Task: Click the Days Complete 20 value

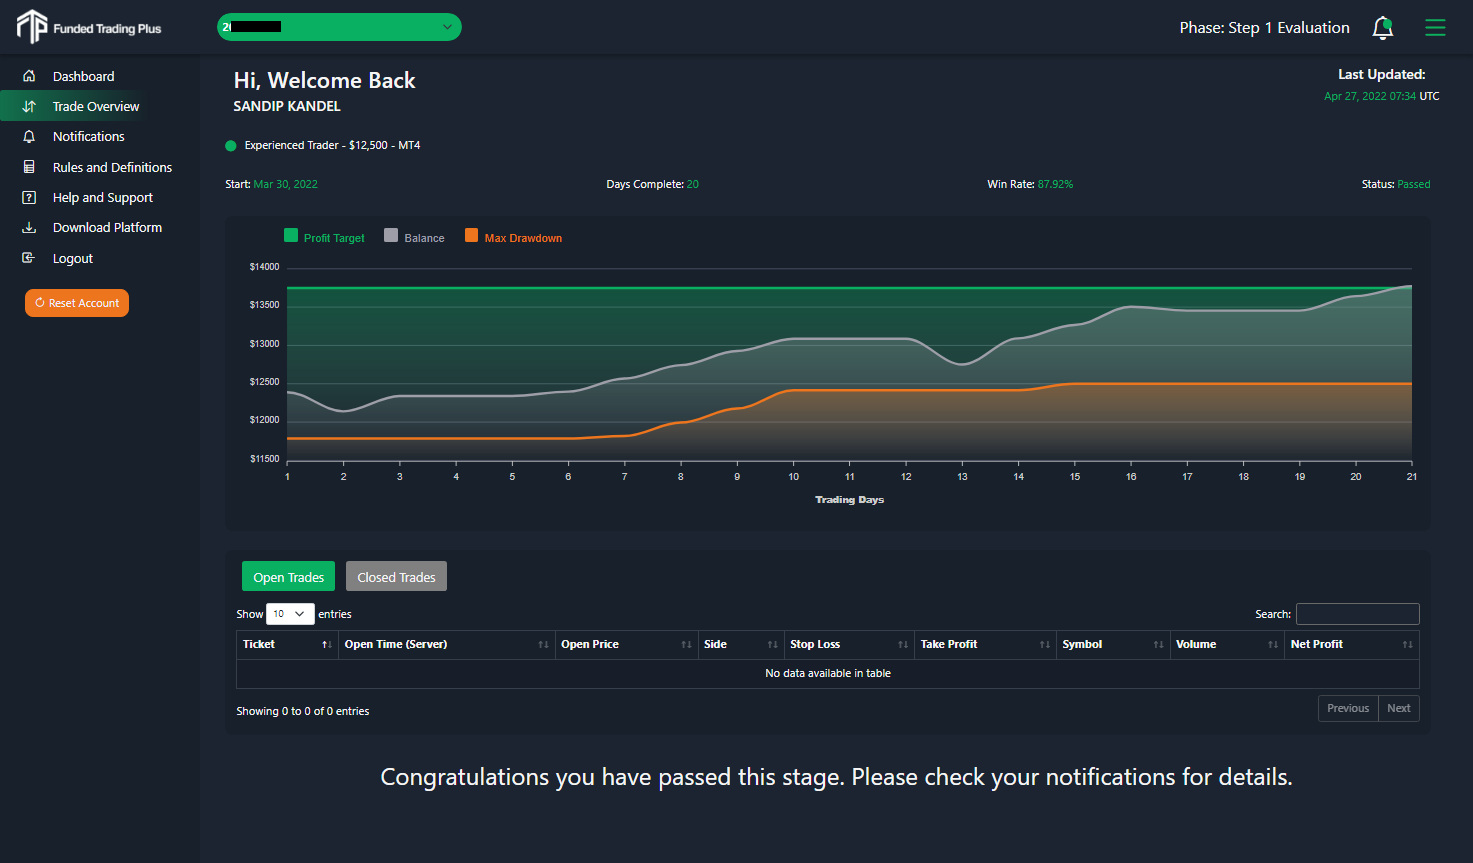Action: [x=693, y=184]
